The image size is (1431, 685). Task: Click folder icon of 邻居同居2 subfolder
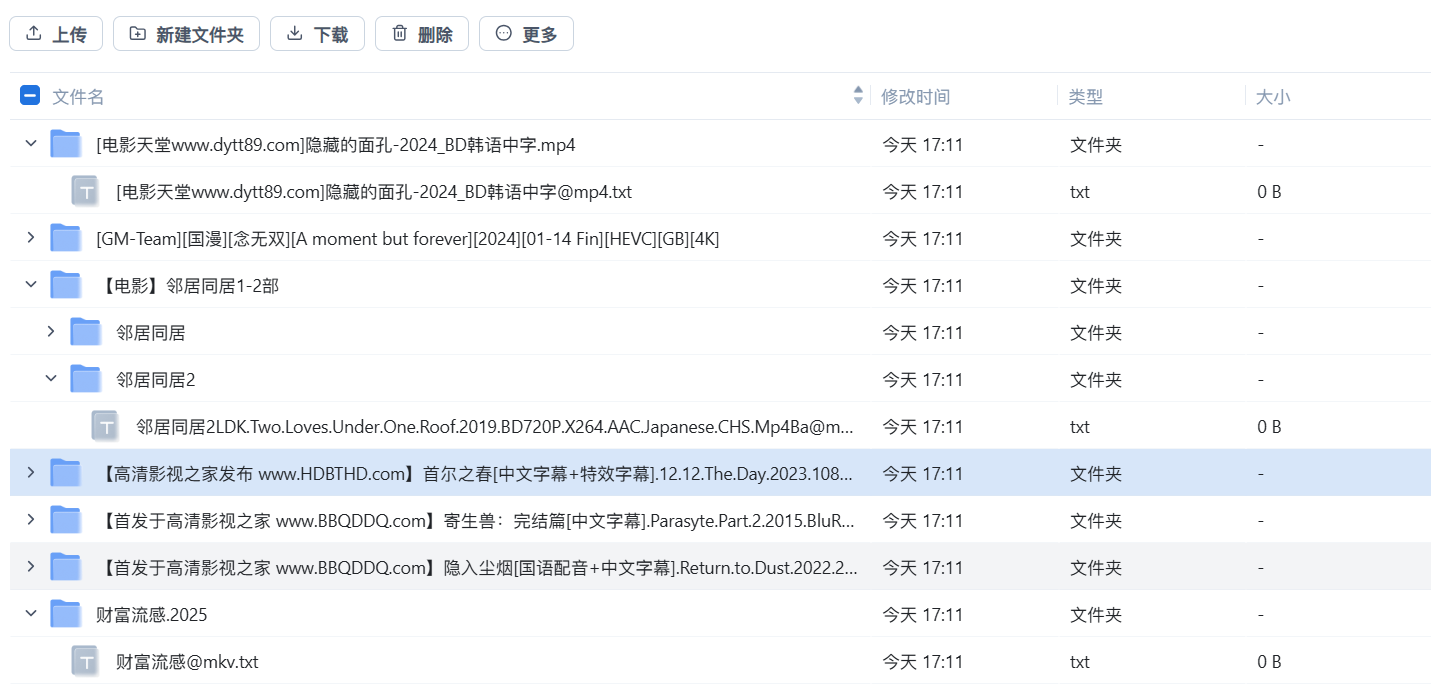click(86, 379)
